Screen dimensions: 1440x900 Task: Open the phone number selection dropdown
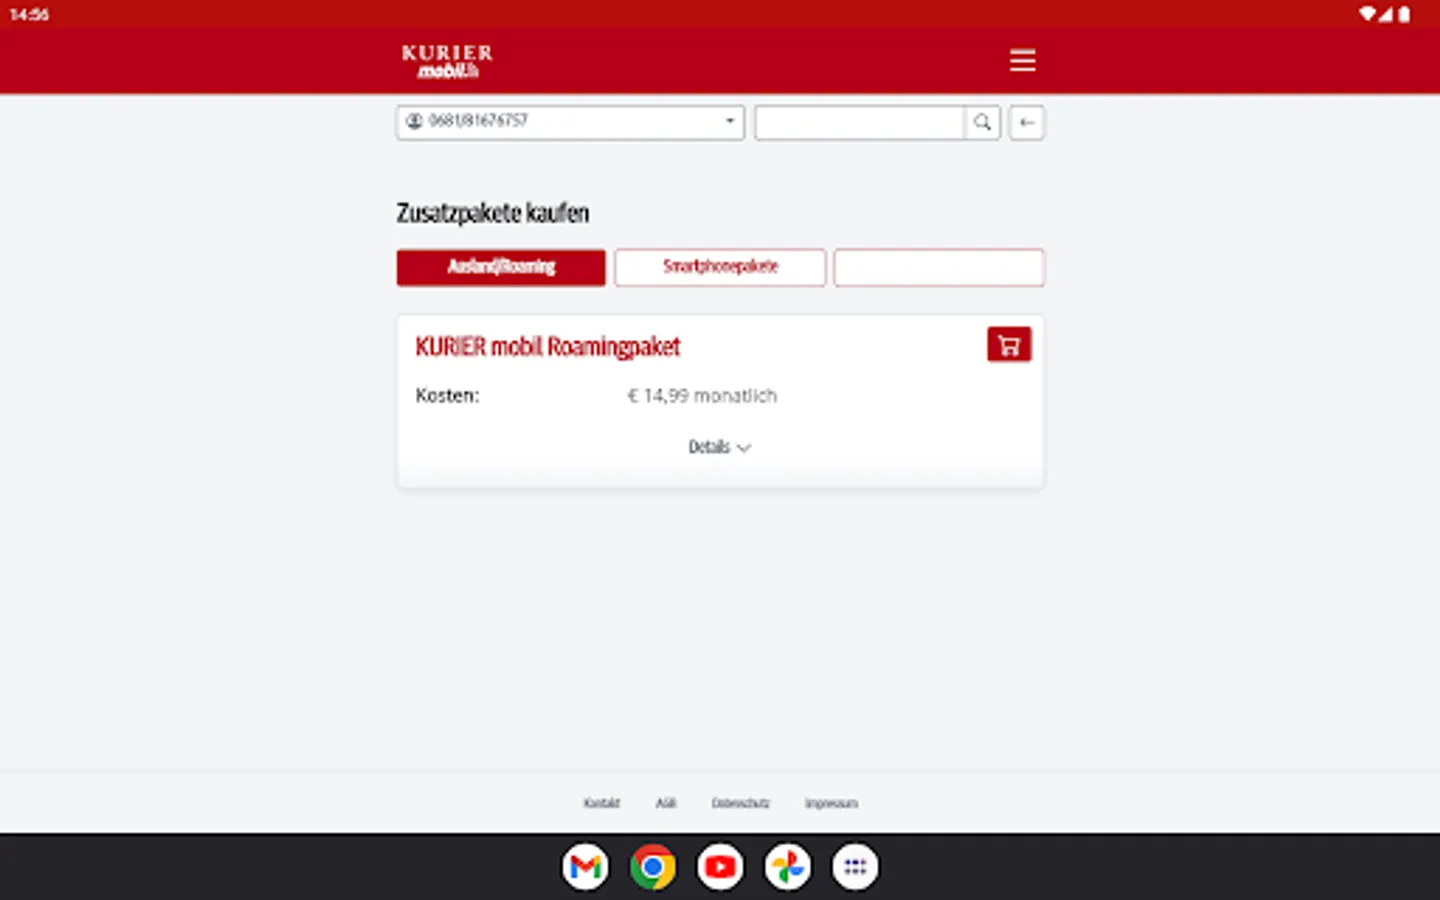pos(570,122)
